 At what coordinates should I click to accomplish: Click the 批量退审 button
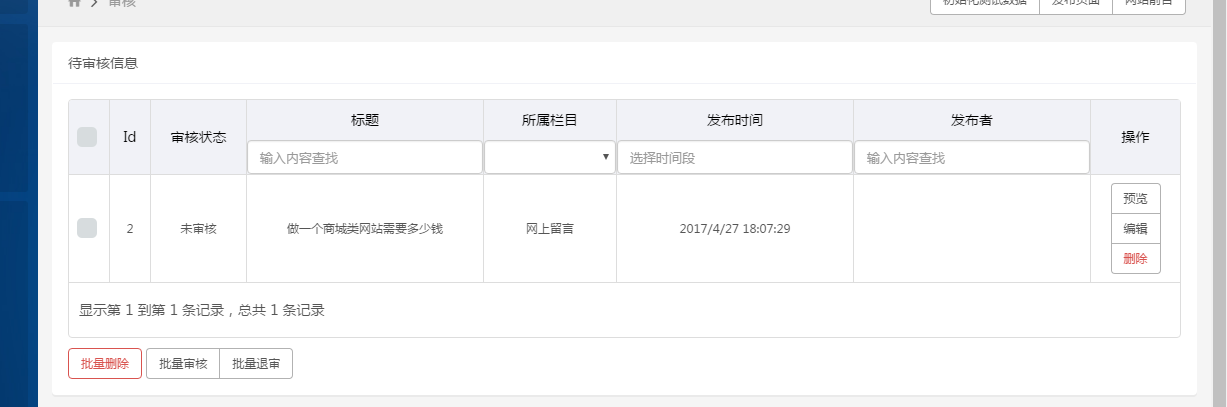click(256, 364)
